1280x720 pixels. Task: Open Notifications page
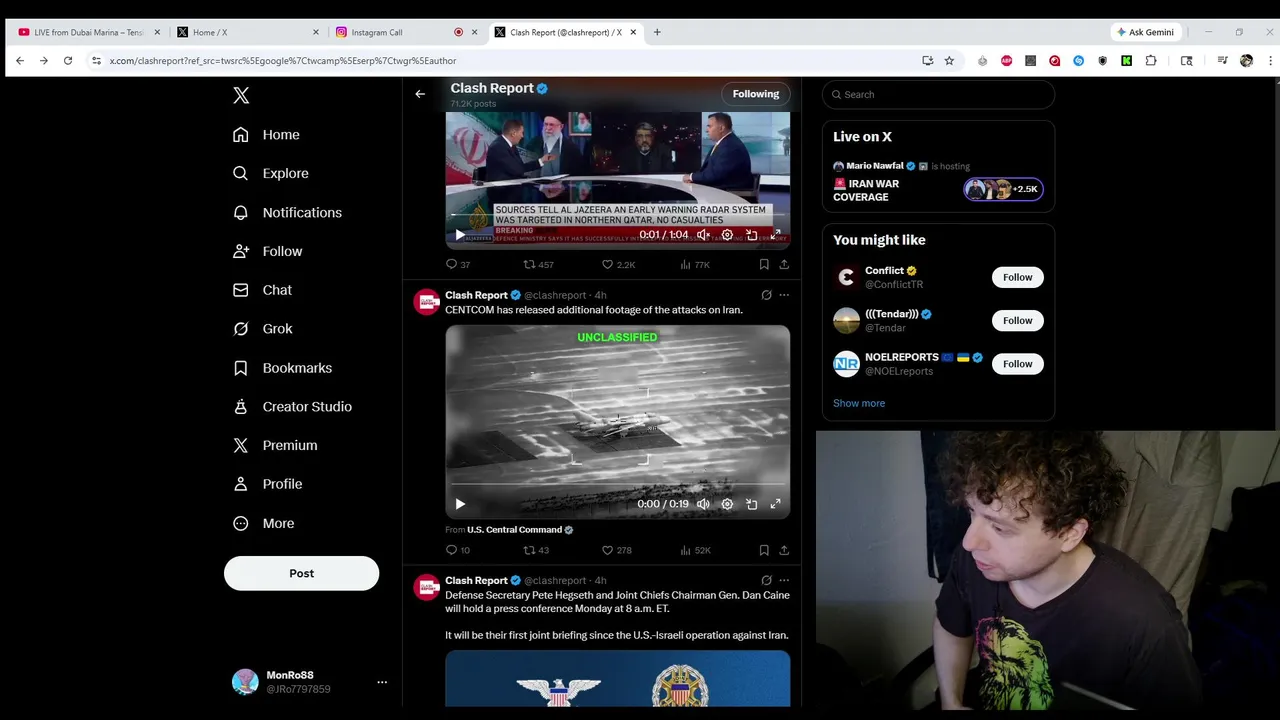click(x=287, y=212)
